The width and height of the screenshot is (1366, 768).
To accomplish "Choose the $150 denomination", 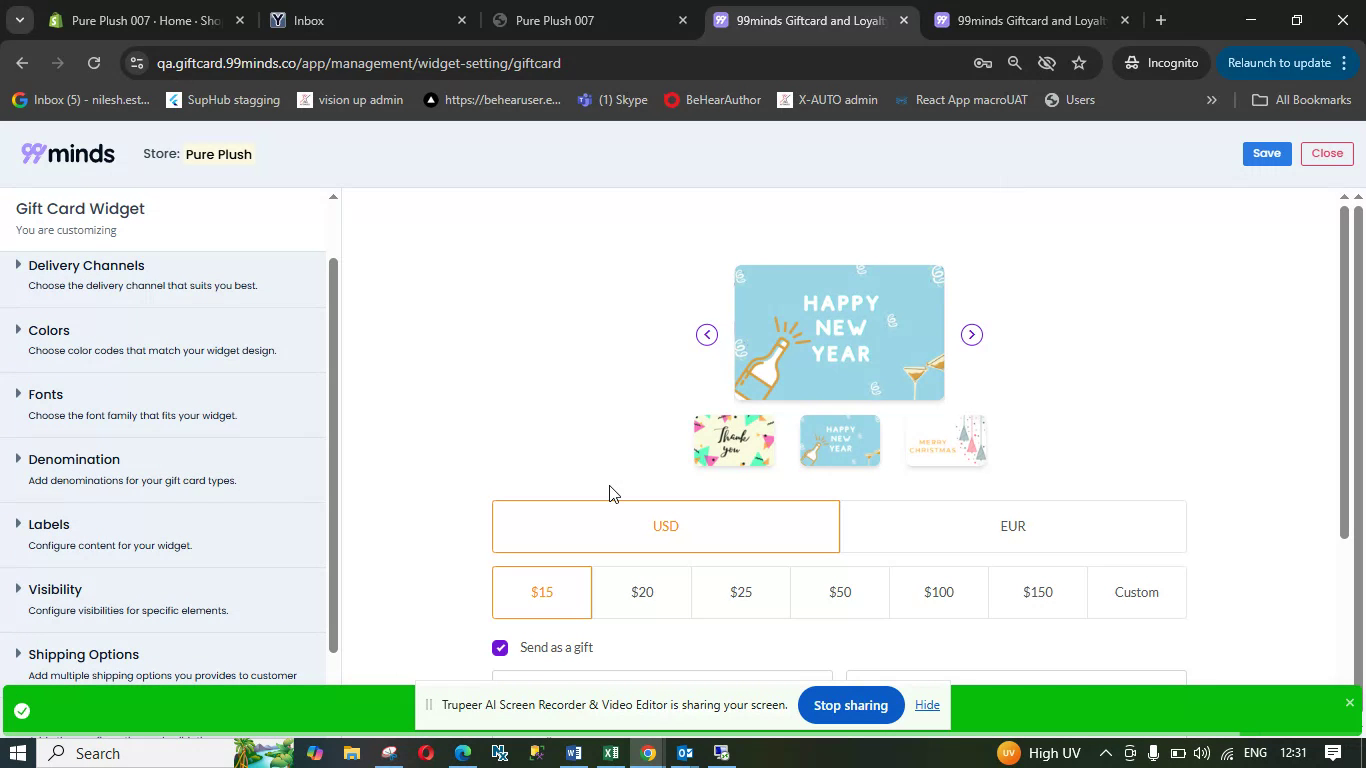I will (1038, 592).
